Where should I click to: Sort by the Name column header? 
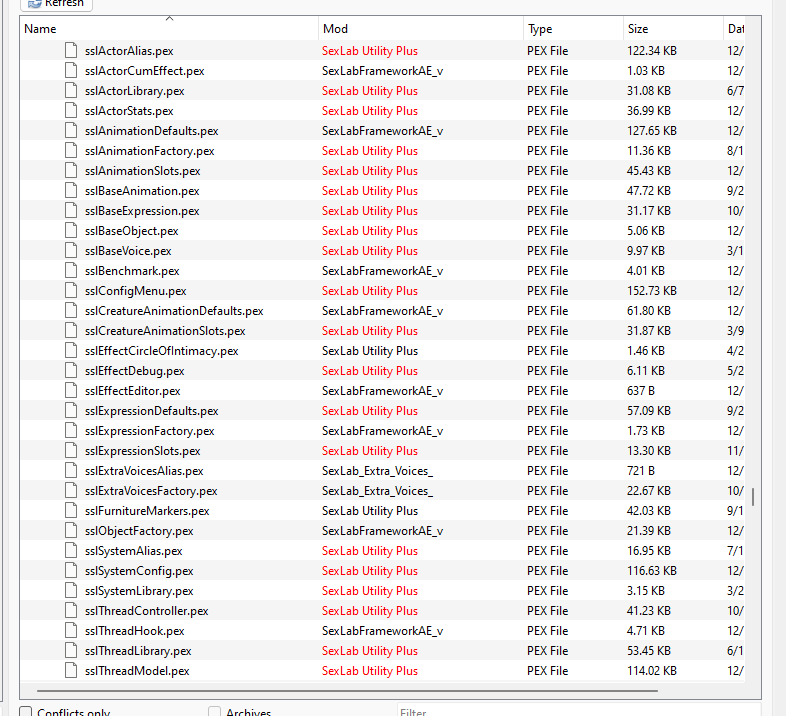coord(169,29)
